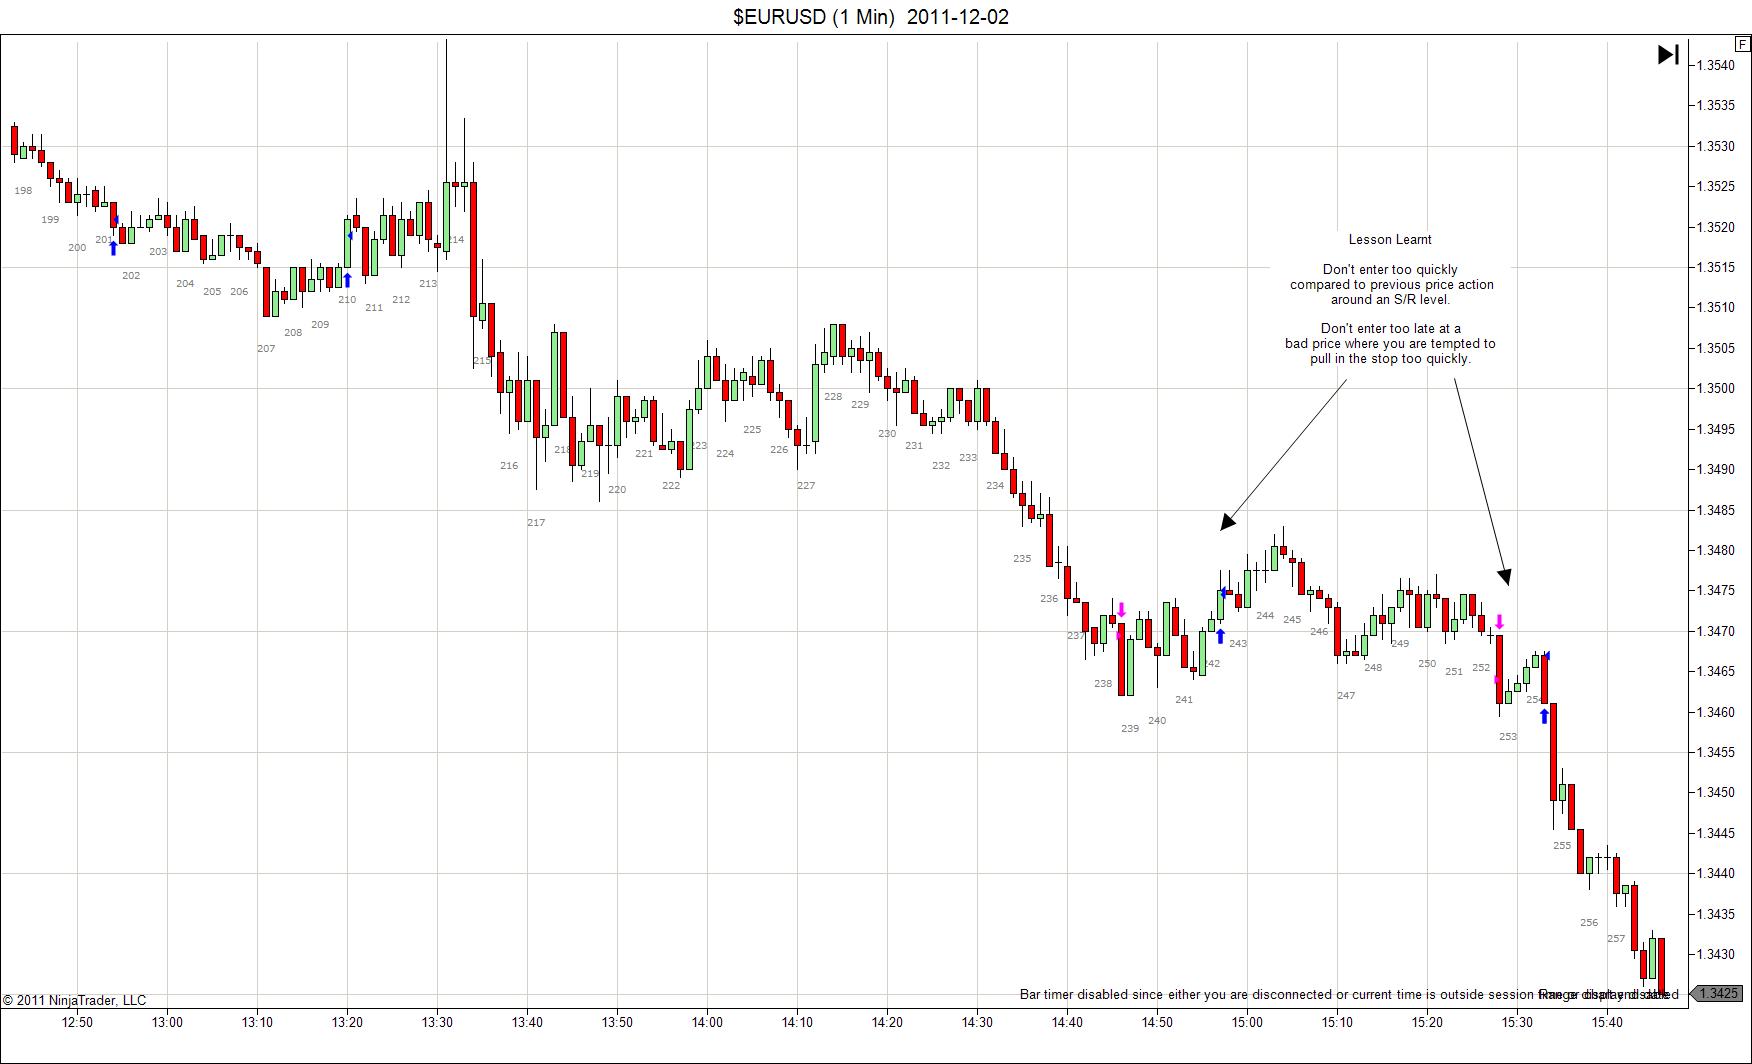Click the 1.3485 price axis label
Image resolution: width=1752 pixels, height=1064 pixels.
(x=1715, y=510)
